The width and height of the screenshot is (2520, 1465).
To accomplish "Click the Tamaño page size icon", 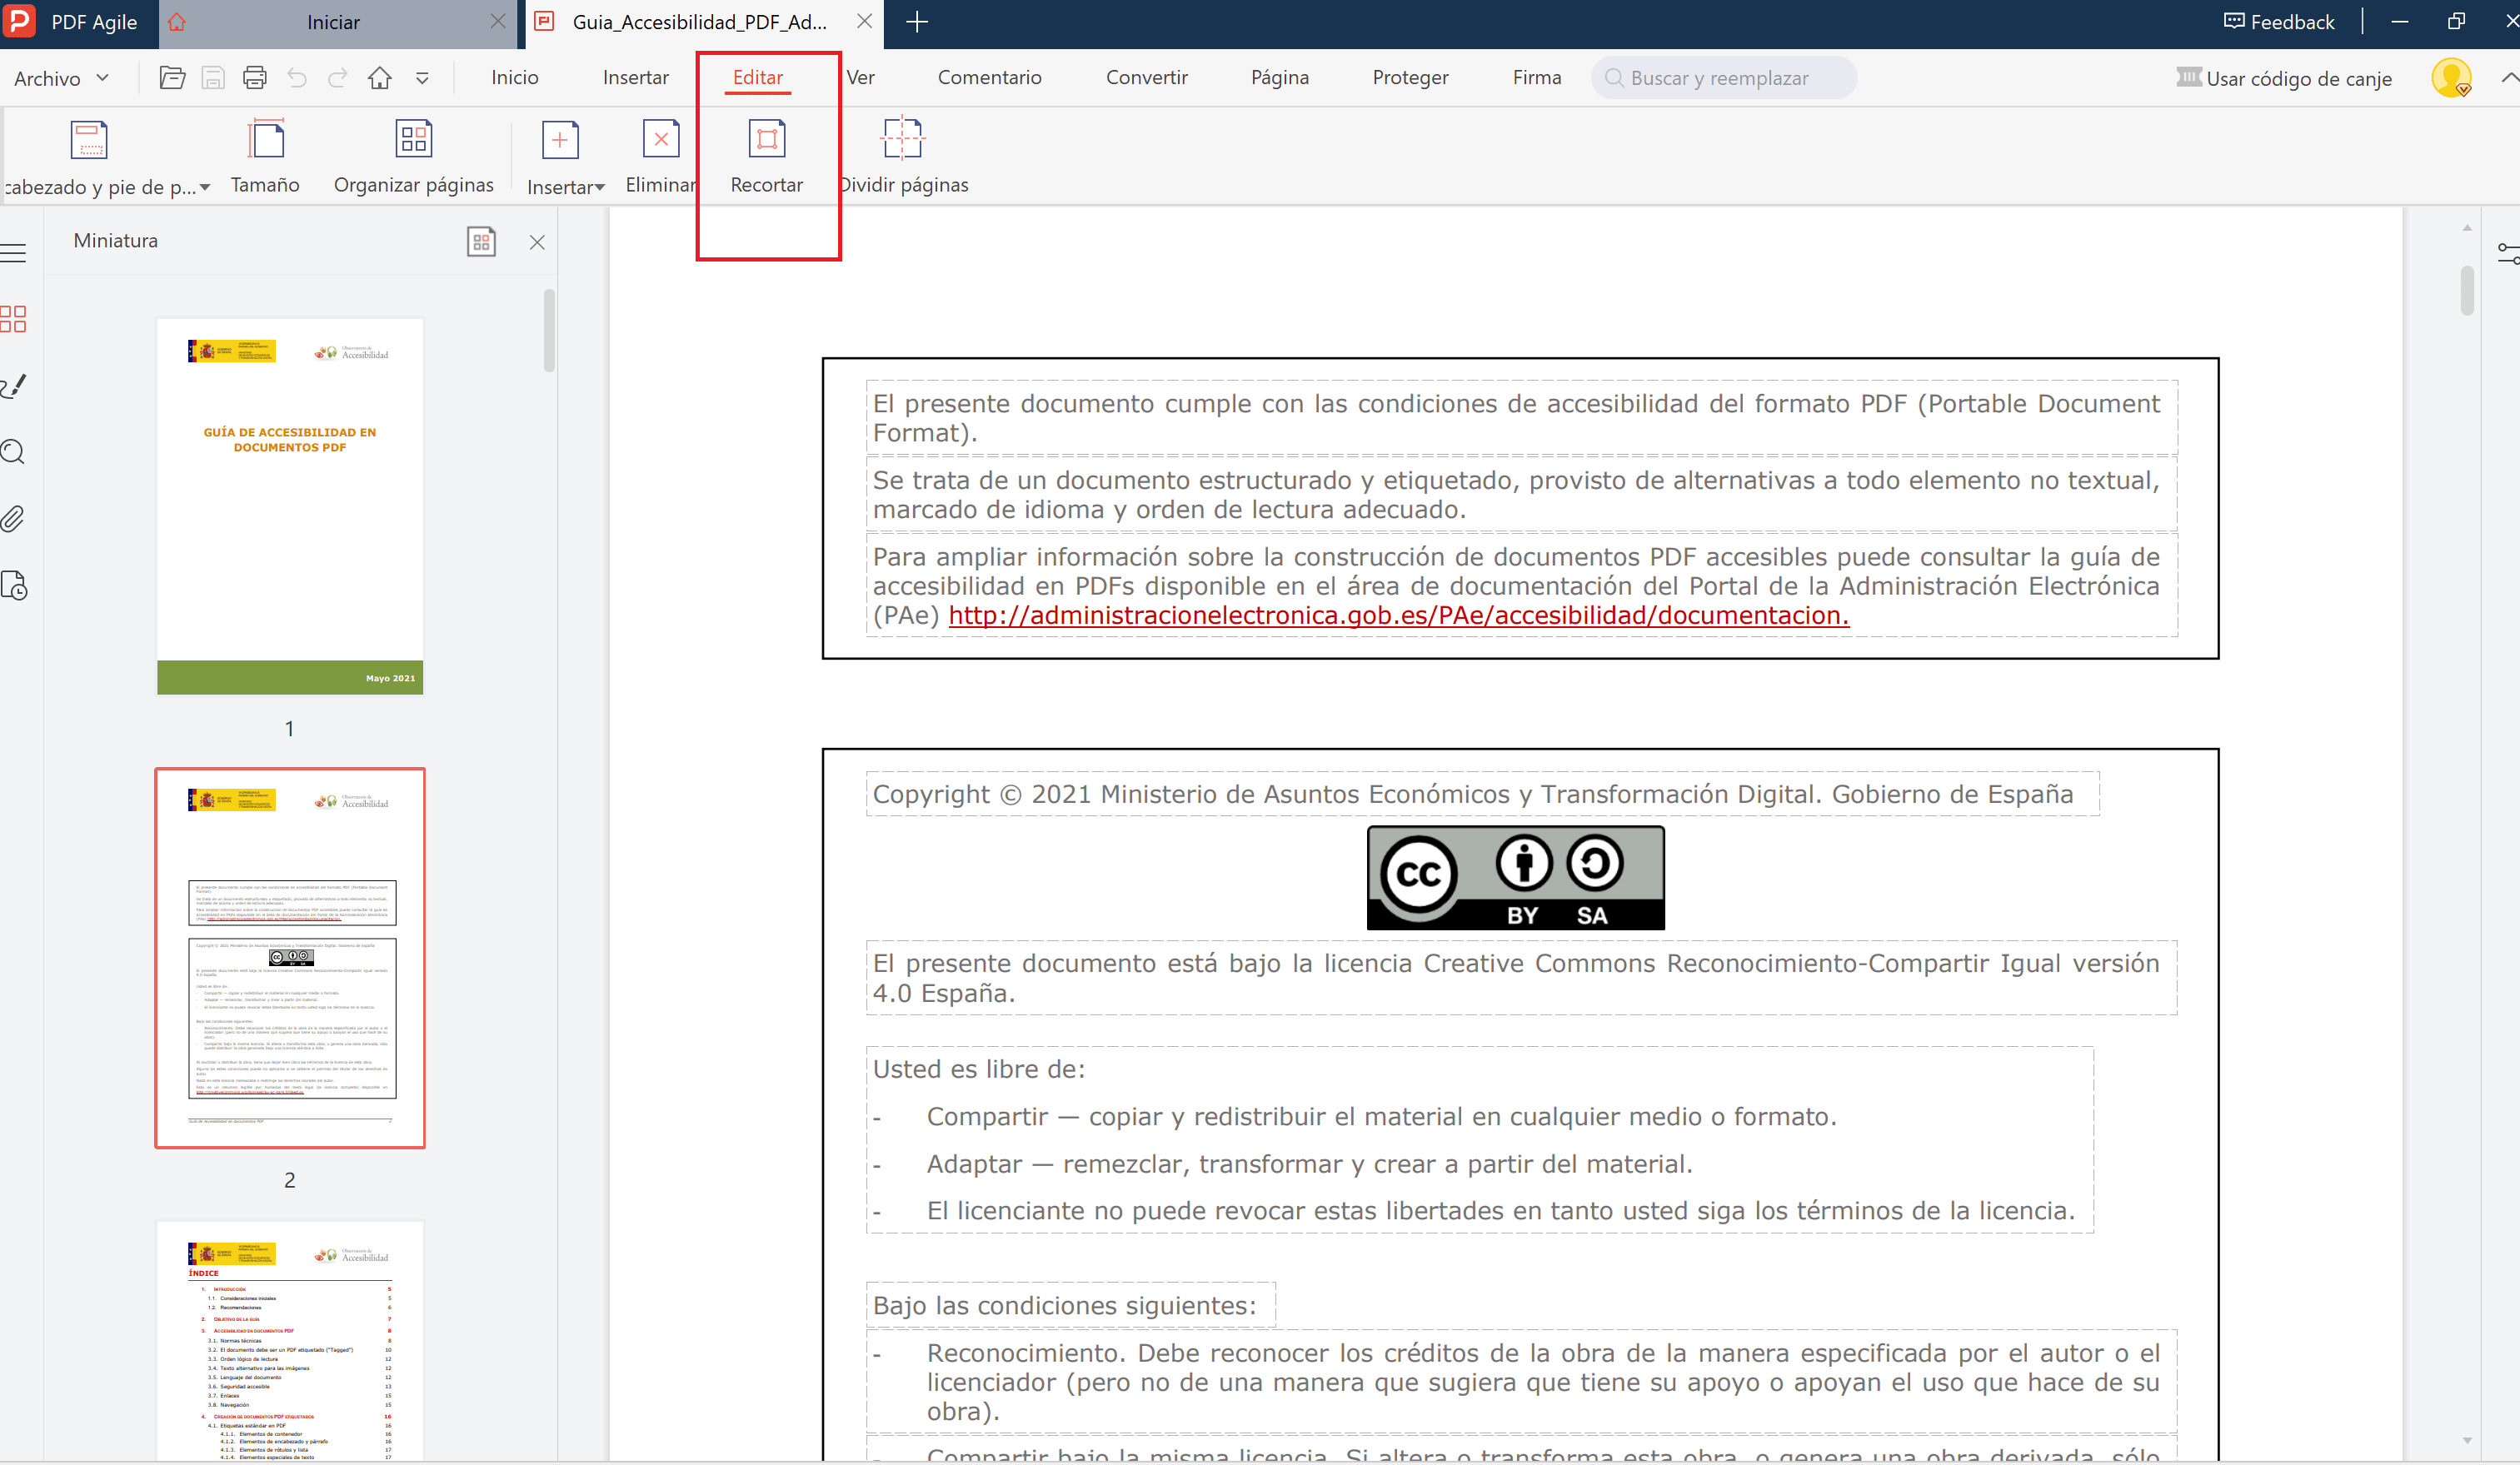I will tap(265, 140).
